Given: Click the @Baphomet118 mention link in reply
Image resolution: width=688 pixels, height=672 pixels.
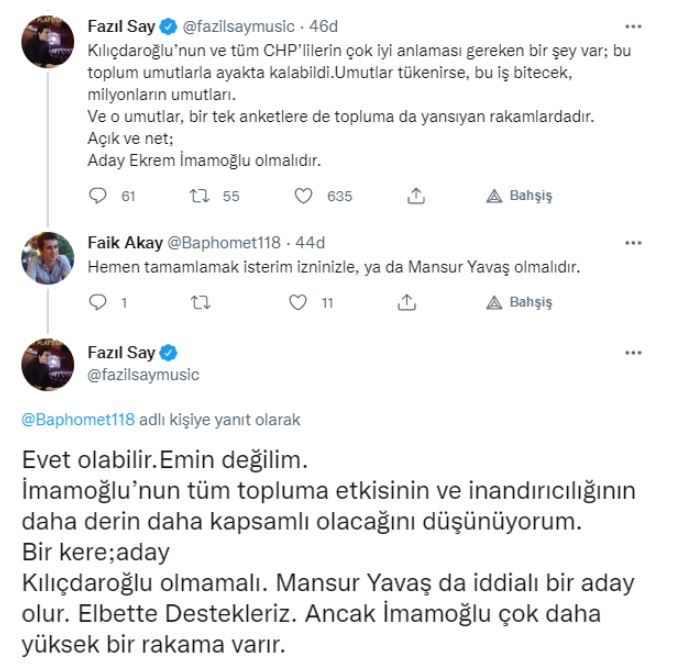Looking at the screenshot, I should click(x=62, y=420).
